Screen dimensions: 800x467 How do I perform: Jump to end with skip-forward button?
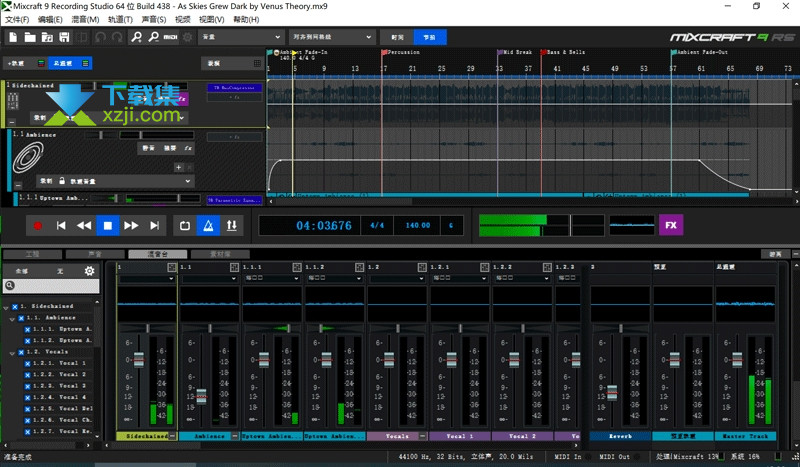[x=154, y=226]
